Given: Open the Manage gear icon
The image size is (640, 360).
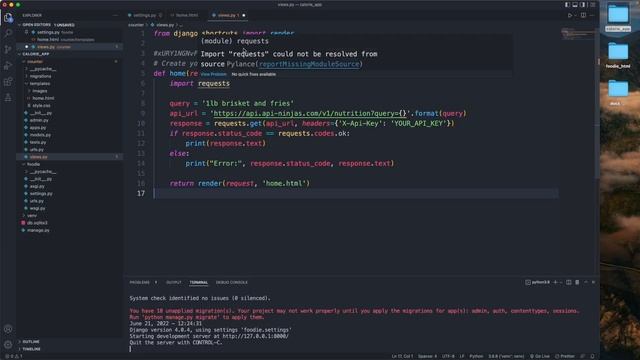Looking at the screenshot, I should 8,345.
